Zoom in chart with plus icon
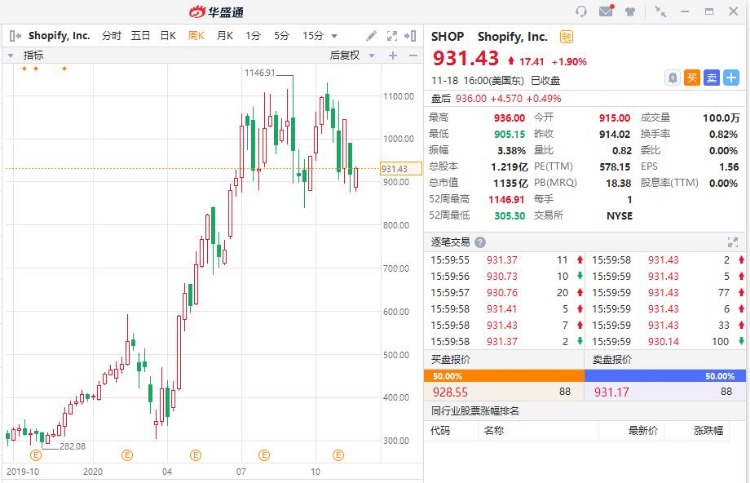Viewport: 750px width, 483px height. (x=393, y=55)
